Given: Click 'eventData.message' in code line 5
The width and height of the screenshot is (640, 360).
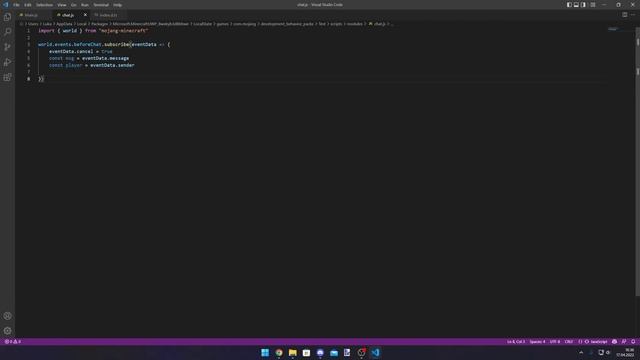Looking at the screenshot, I should click(105, 58).
